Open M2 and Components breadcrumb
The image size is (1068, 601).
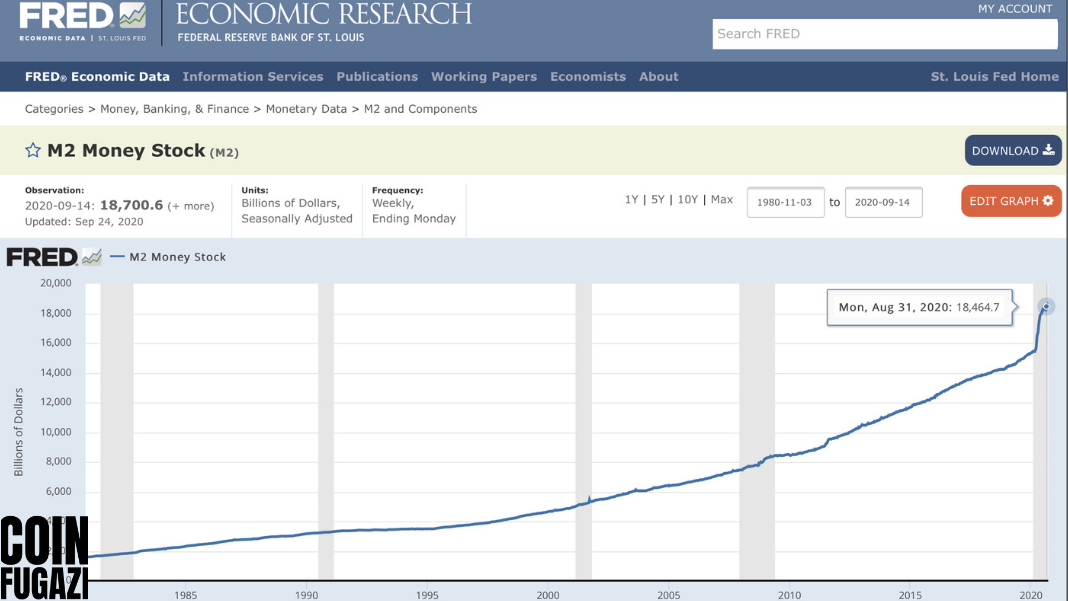[420, 109]
